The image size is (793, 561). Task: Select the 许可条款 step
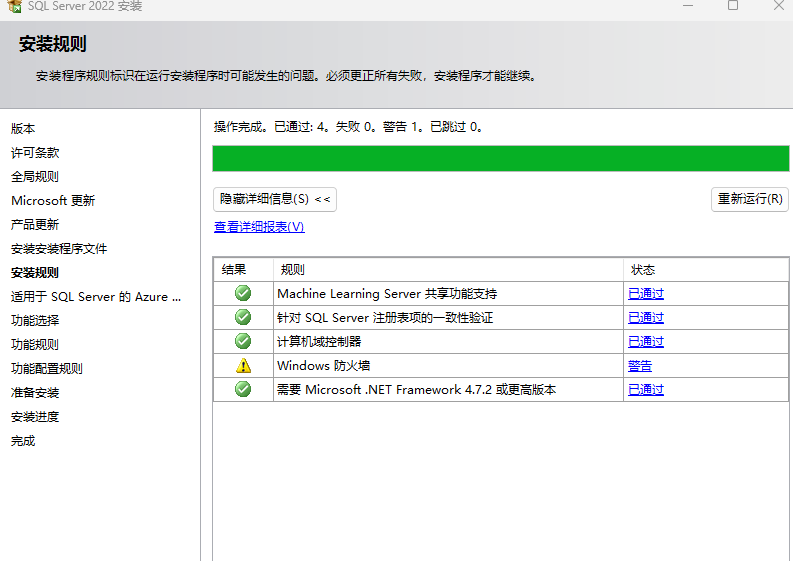(35, 153)
